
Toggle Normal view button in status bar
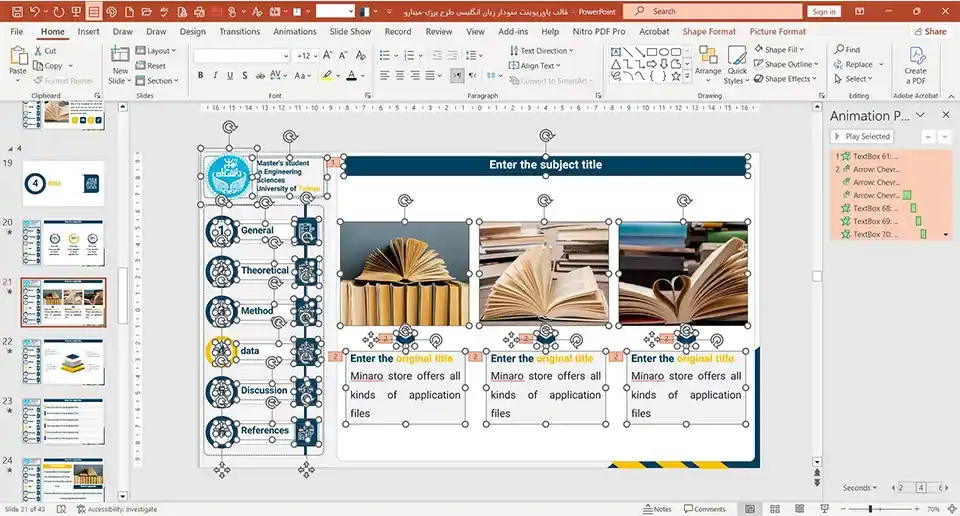click(750, 509)
